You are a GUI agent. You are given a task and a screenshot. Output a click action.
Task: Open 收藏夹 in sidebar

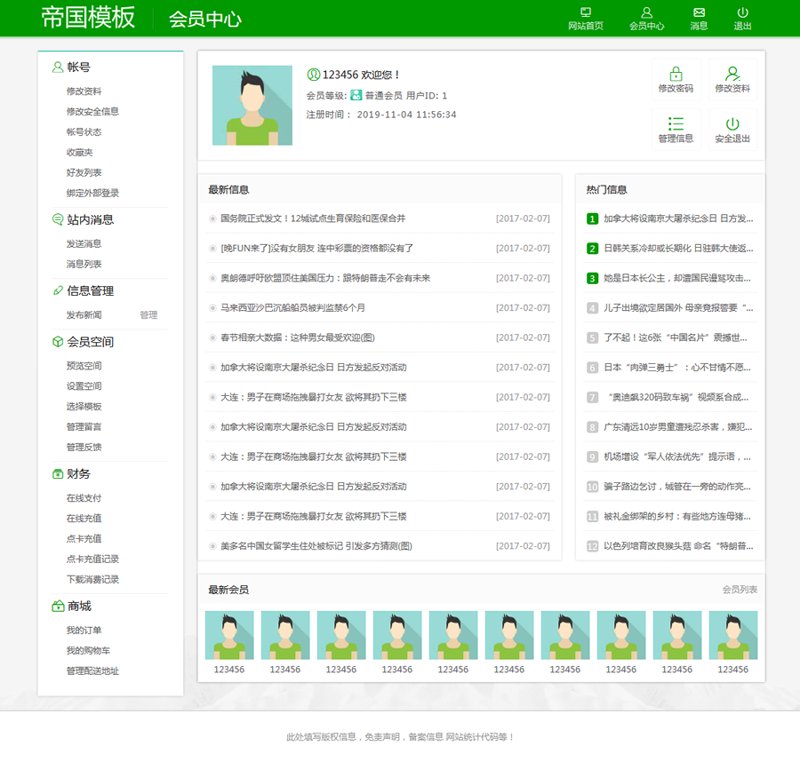[x=80, y=152]
